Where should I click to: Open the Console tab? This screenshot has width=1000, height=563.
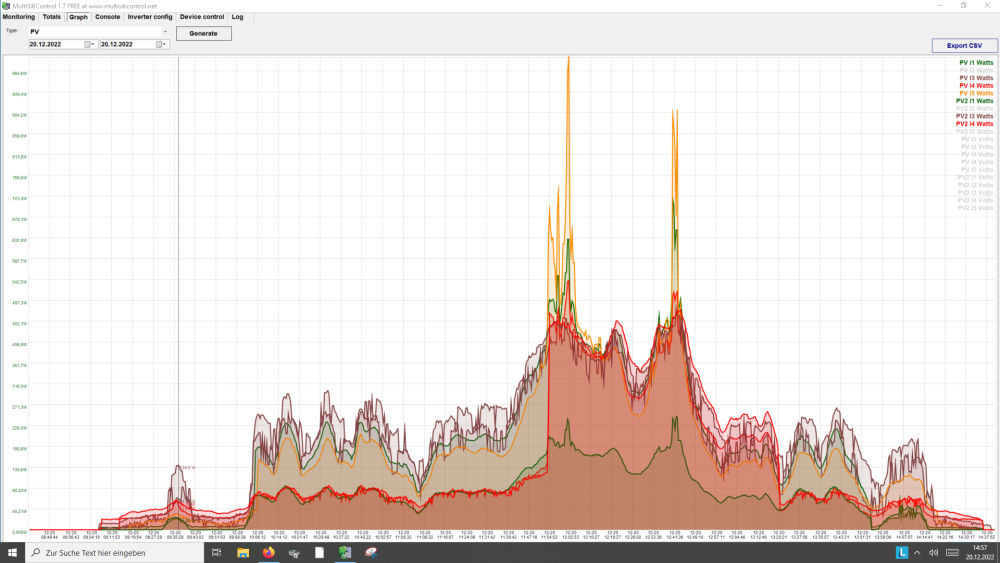coord(107,17)
